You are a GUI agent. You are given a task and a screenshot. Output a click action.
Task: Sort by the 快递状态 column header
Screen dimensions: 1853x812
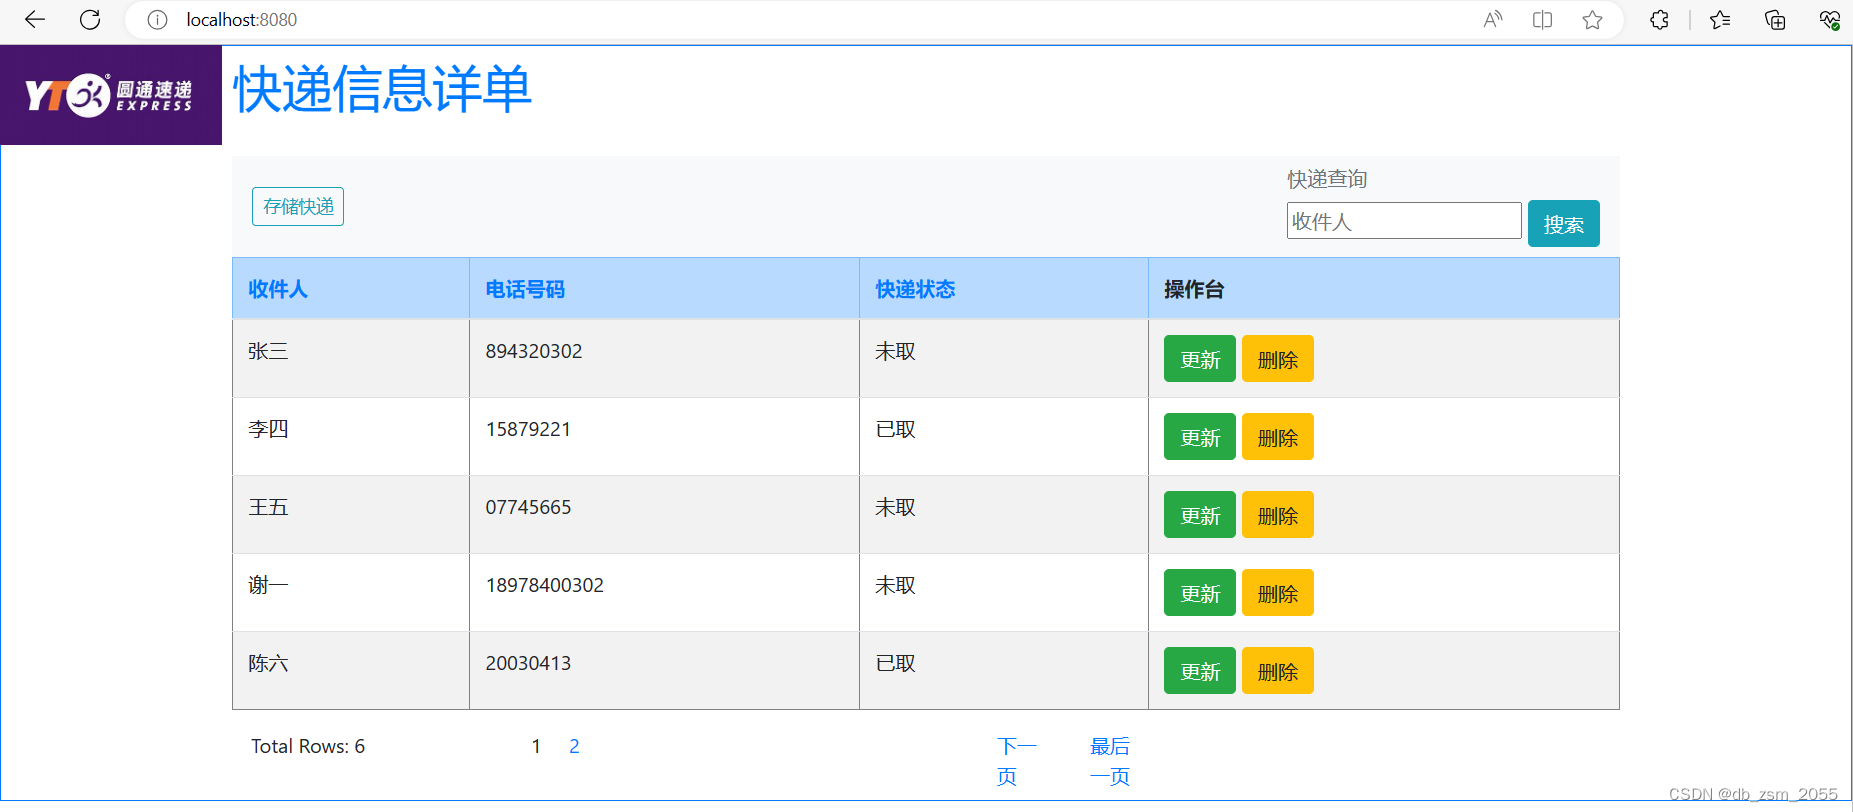pyautogui.click(x=915, y=289)
